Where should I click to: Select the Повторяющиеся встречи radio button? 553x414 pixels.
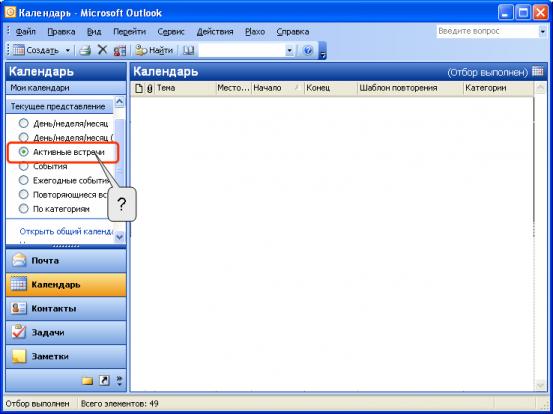pyautogui.click(x=23, y=194)
